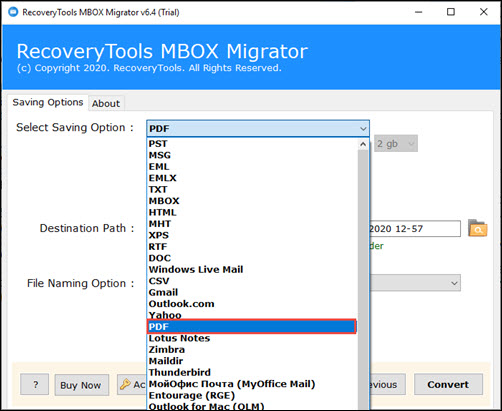Click the key icon on Activate button
This screenshot has width=502, height=411.
click(x=125, y=384)
